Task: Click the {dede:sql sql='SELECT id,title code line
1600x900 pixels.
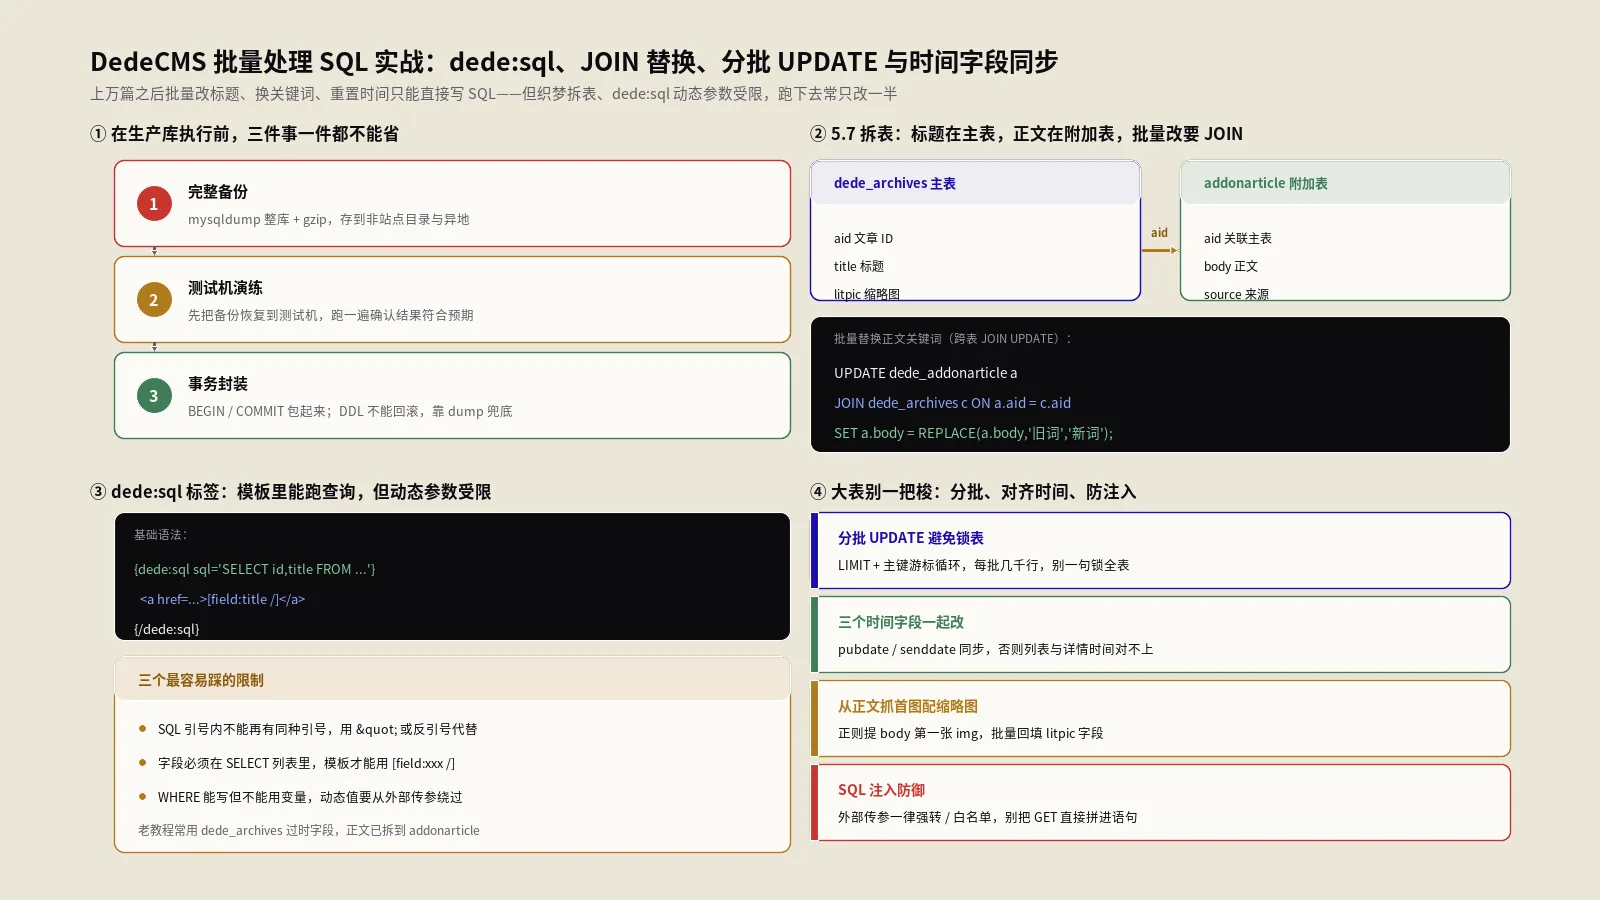Action: click(254, 569)
